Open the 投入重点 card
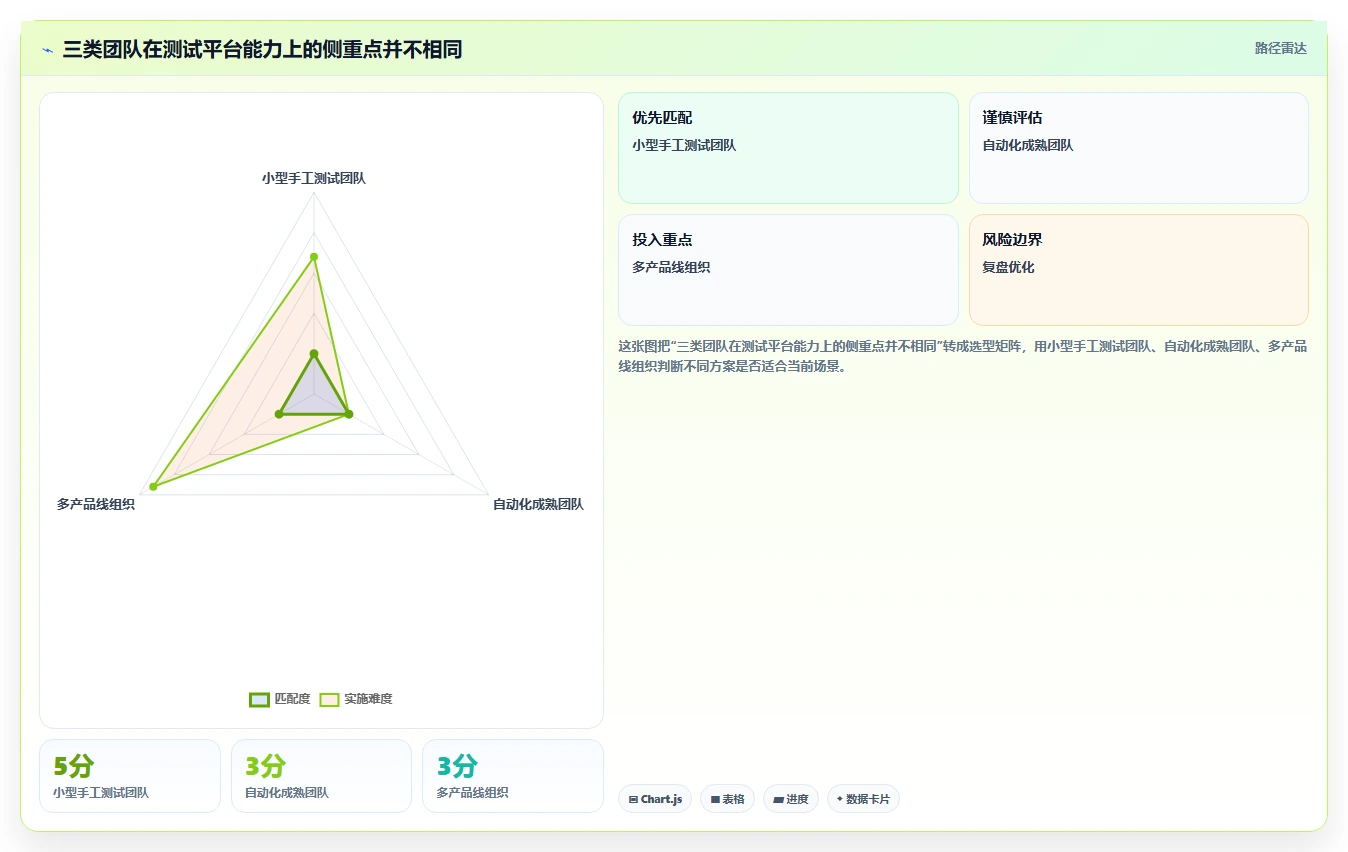The image size is (1348, 852). click(x=788, y=270)
